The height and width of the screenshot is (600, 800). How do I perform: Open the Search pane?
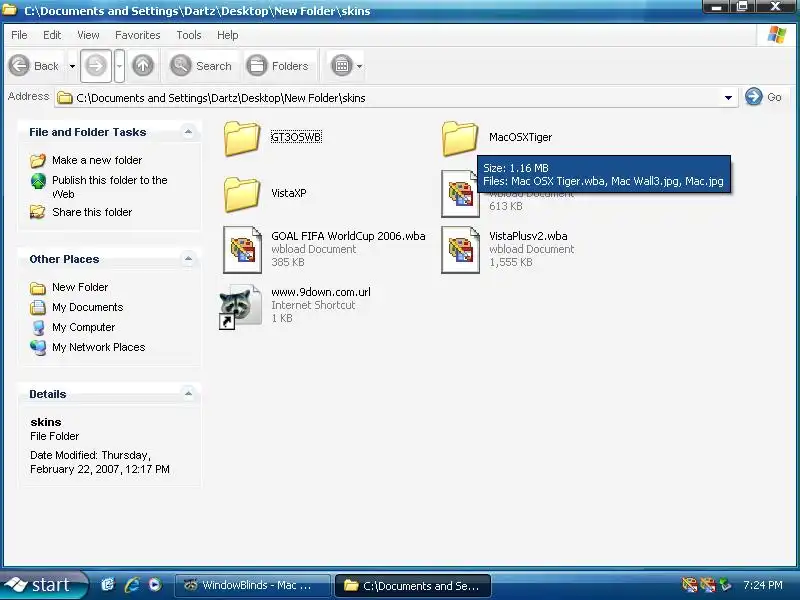pyautogui.click(x=202, y=66)
